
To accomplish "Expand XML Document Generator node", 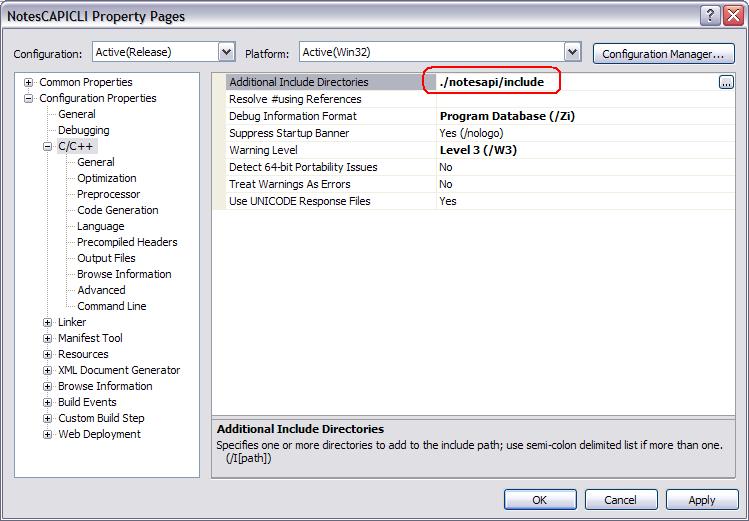I will (x=47, y=371).
